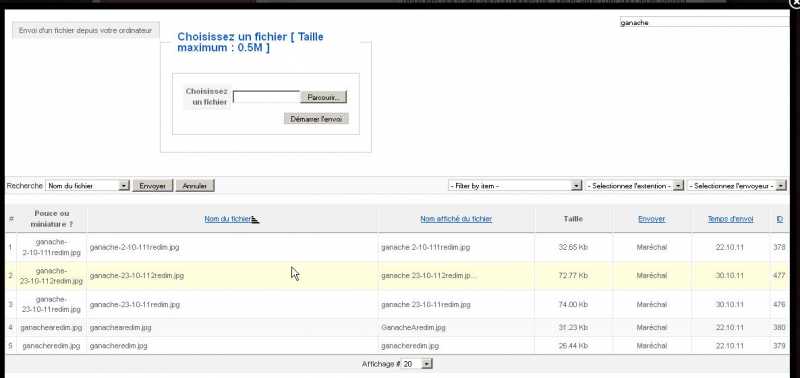Select thumbnail ganache-2-10-111redim.jpg in row 1
800x378 pixels.
coord(52,247)
